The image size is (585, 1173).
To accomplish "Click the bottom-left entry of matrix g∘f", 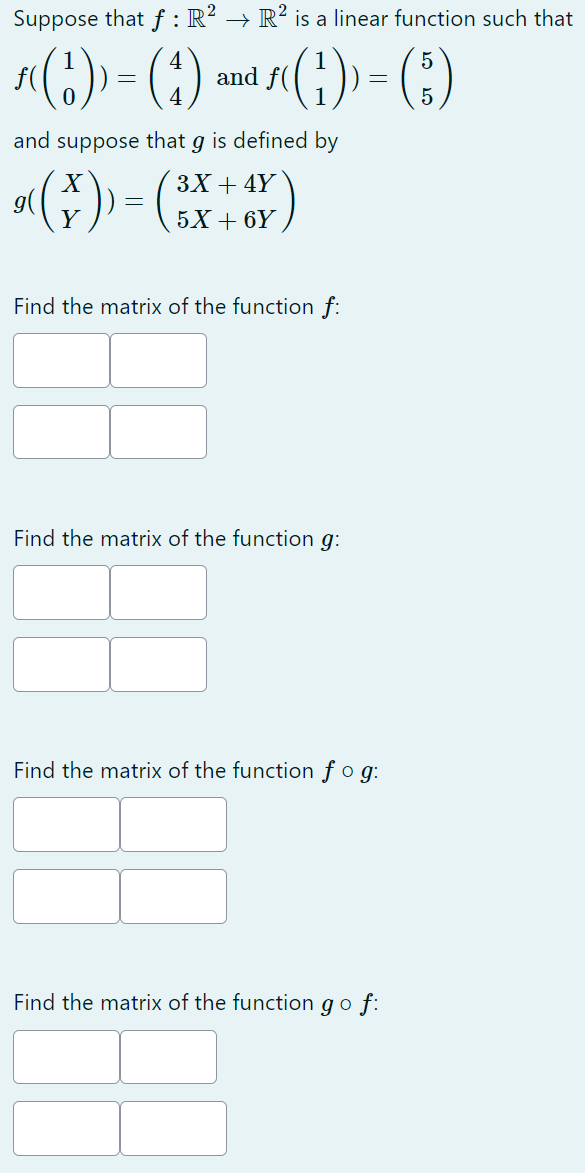I will [64, 1128].
